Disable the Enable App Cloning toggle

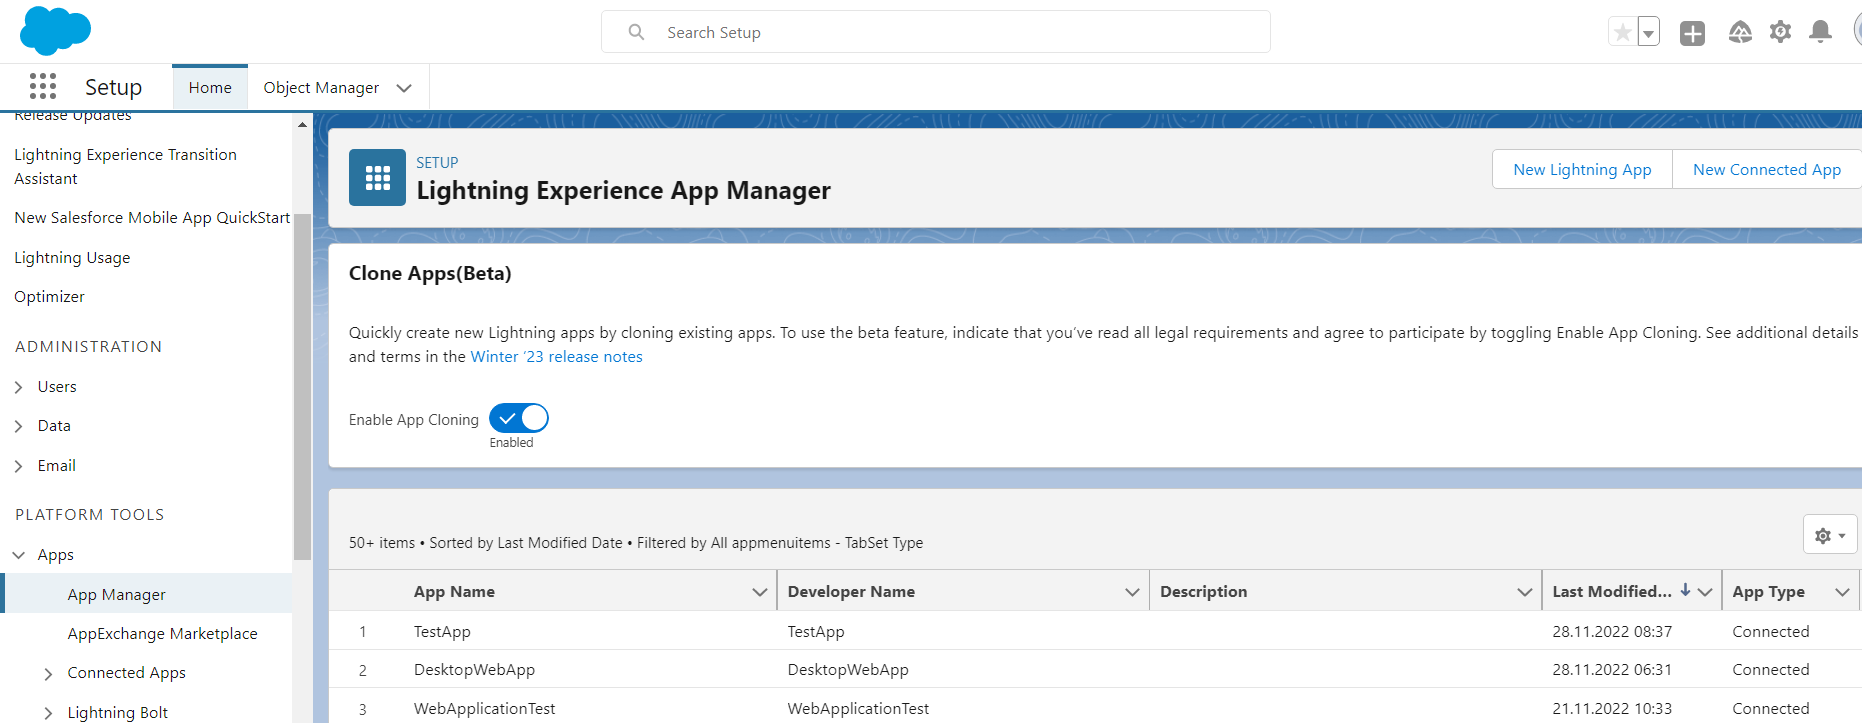tap(519, 418)
